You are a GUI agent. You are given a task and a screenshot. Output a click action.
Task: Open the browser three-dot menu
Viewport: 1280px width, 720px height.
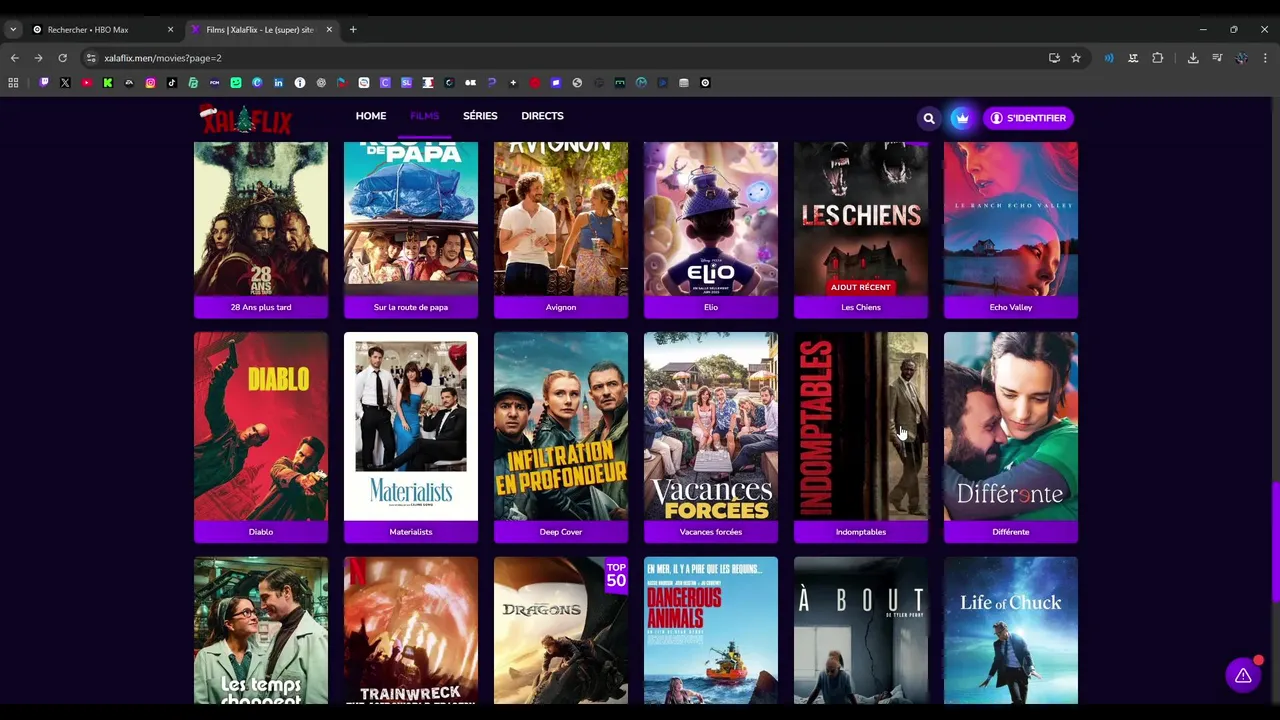(1265, 58)
